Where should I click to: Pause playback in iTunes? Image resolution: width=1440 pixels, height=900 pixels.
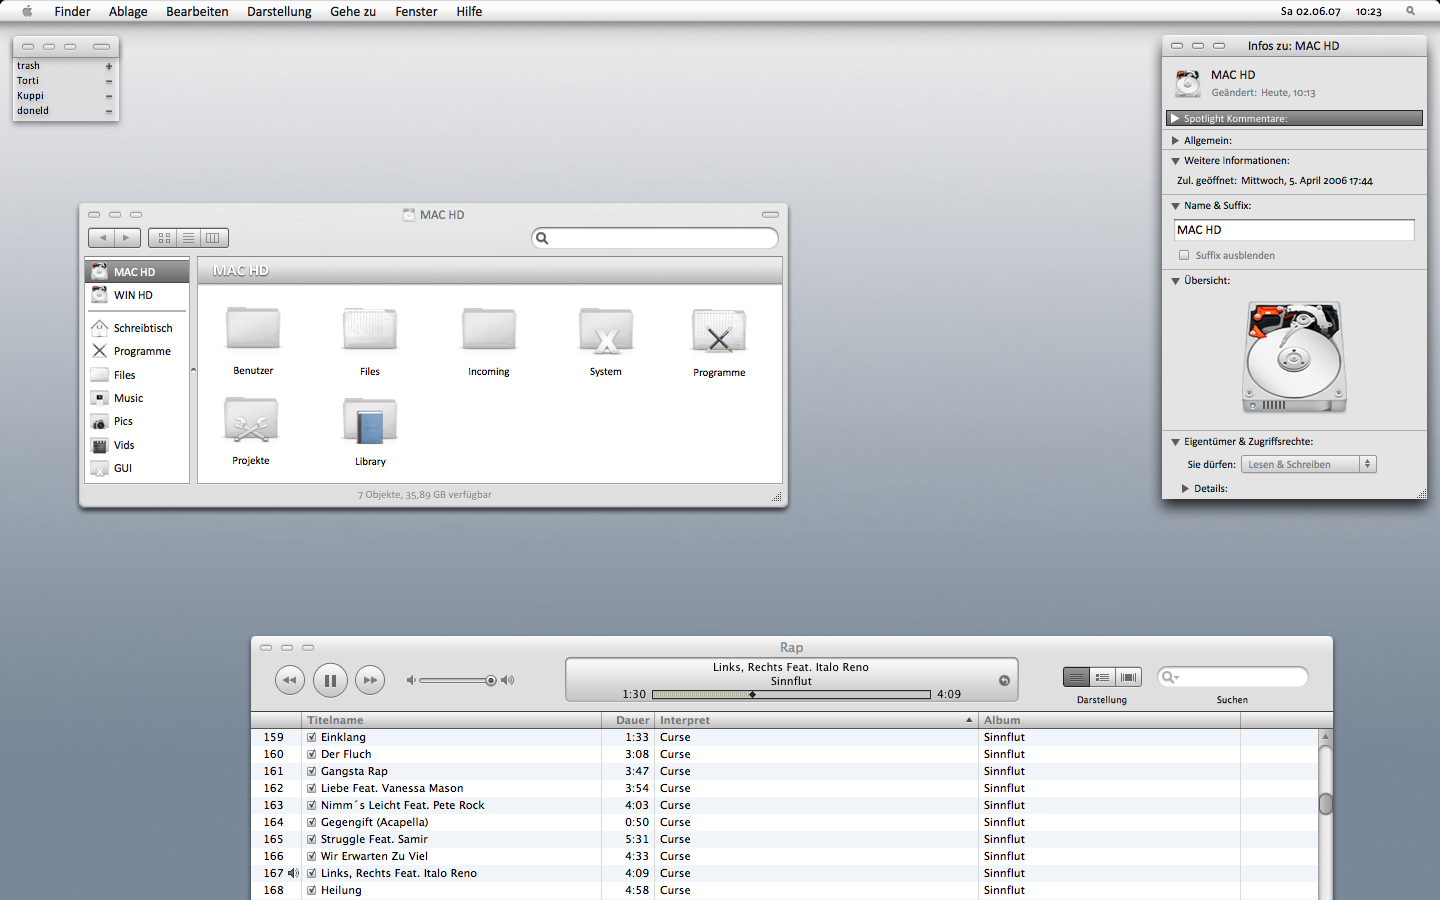[x=330, y=680]
